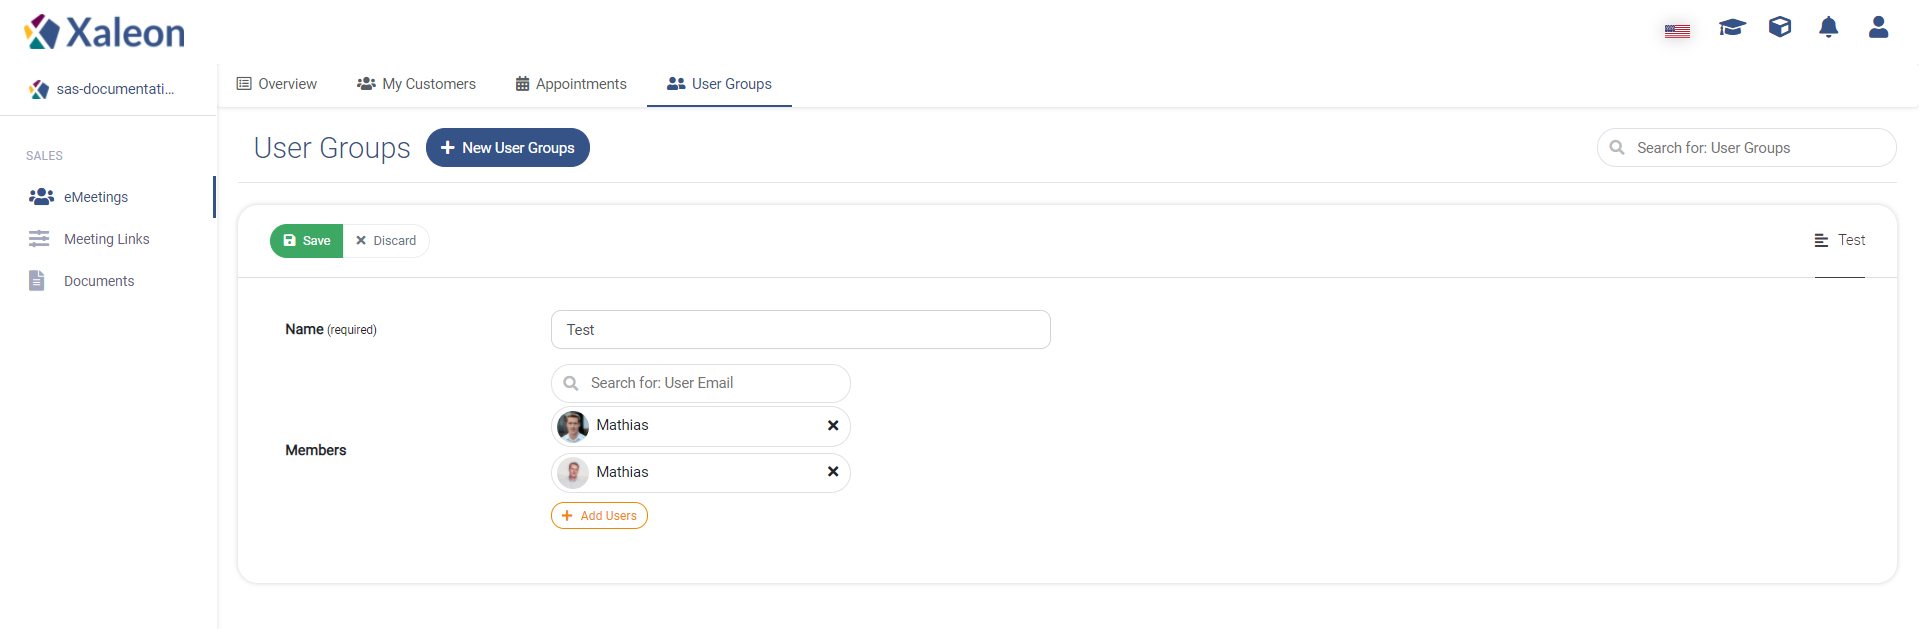Open the notifications bell
This screenshot has height=629, width=1919.
coord(1829,27)
